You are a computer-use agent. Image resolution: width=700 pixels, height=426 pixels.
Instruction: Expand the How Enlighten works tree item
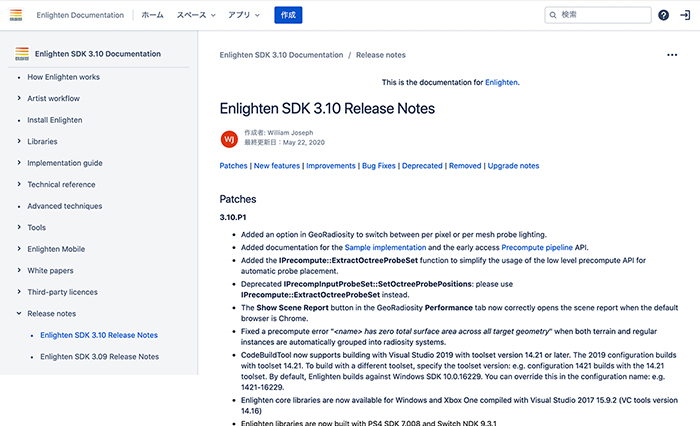19,77
